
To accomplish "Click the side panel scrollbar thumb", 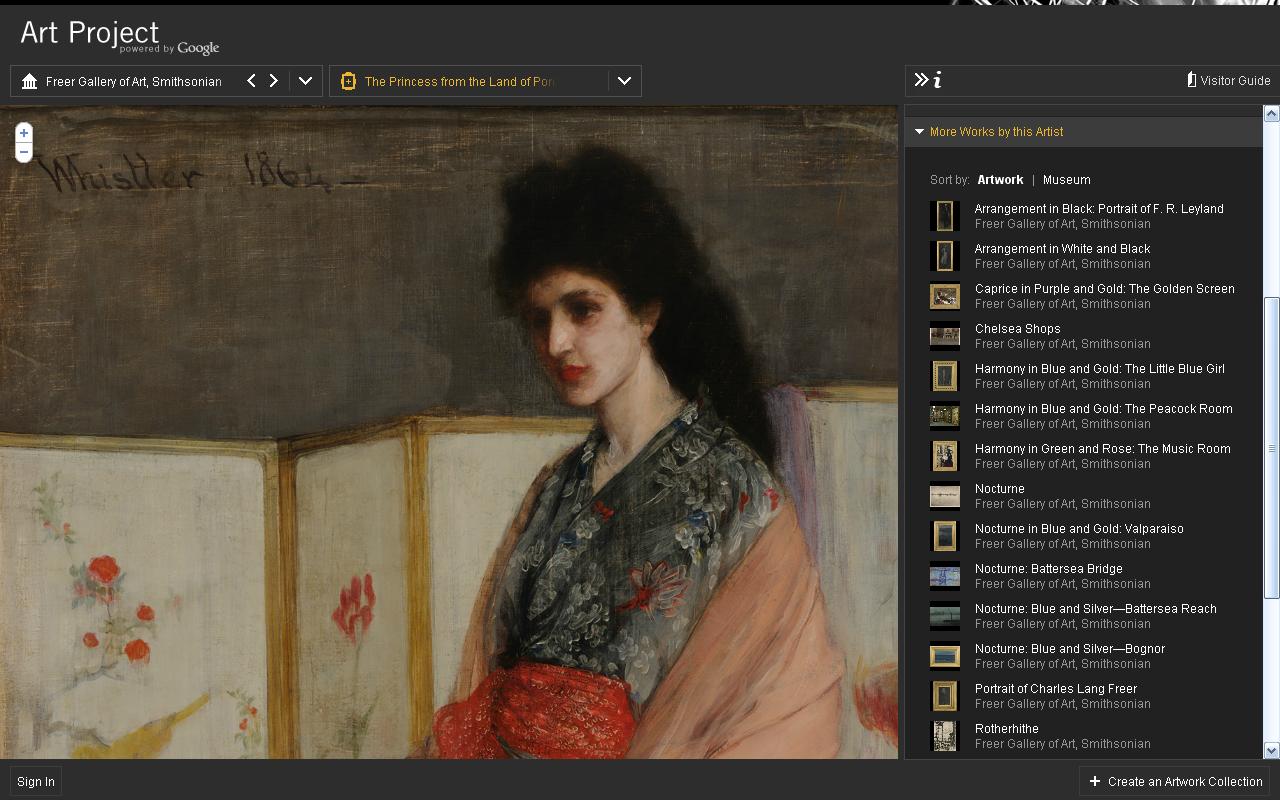I will coord(1272,448).
